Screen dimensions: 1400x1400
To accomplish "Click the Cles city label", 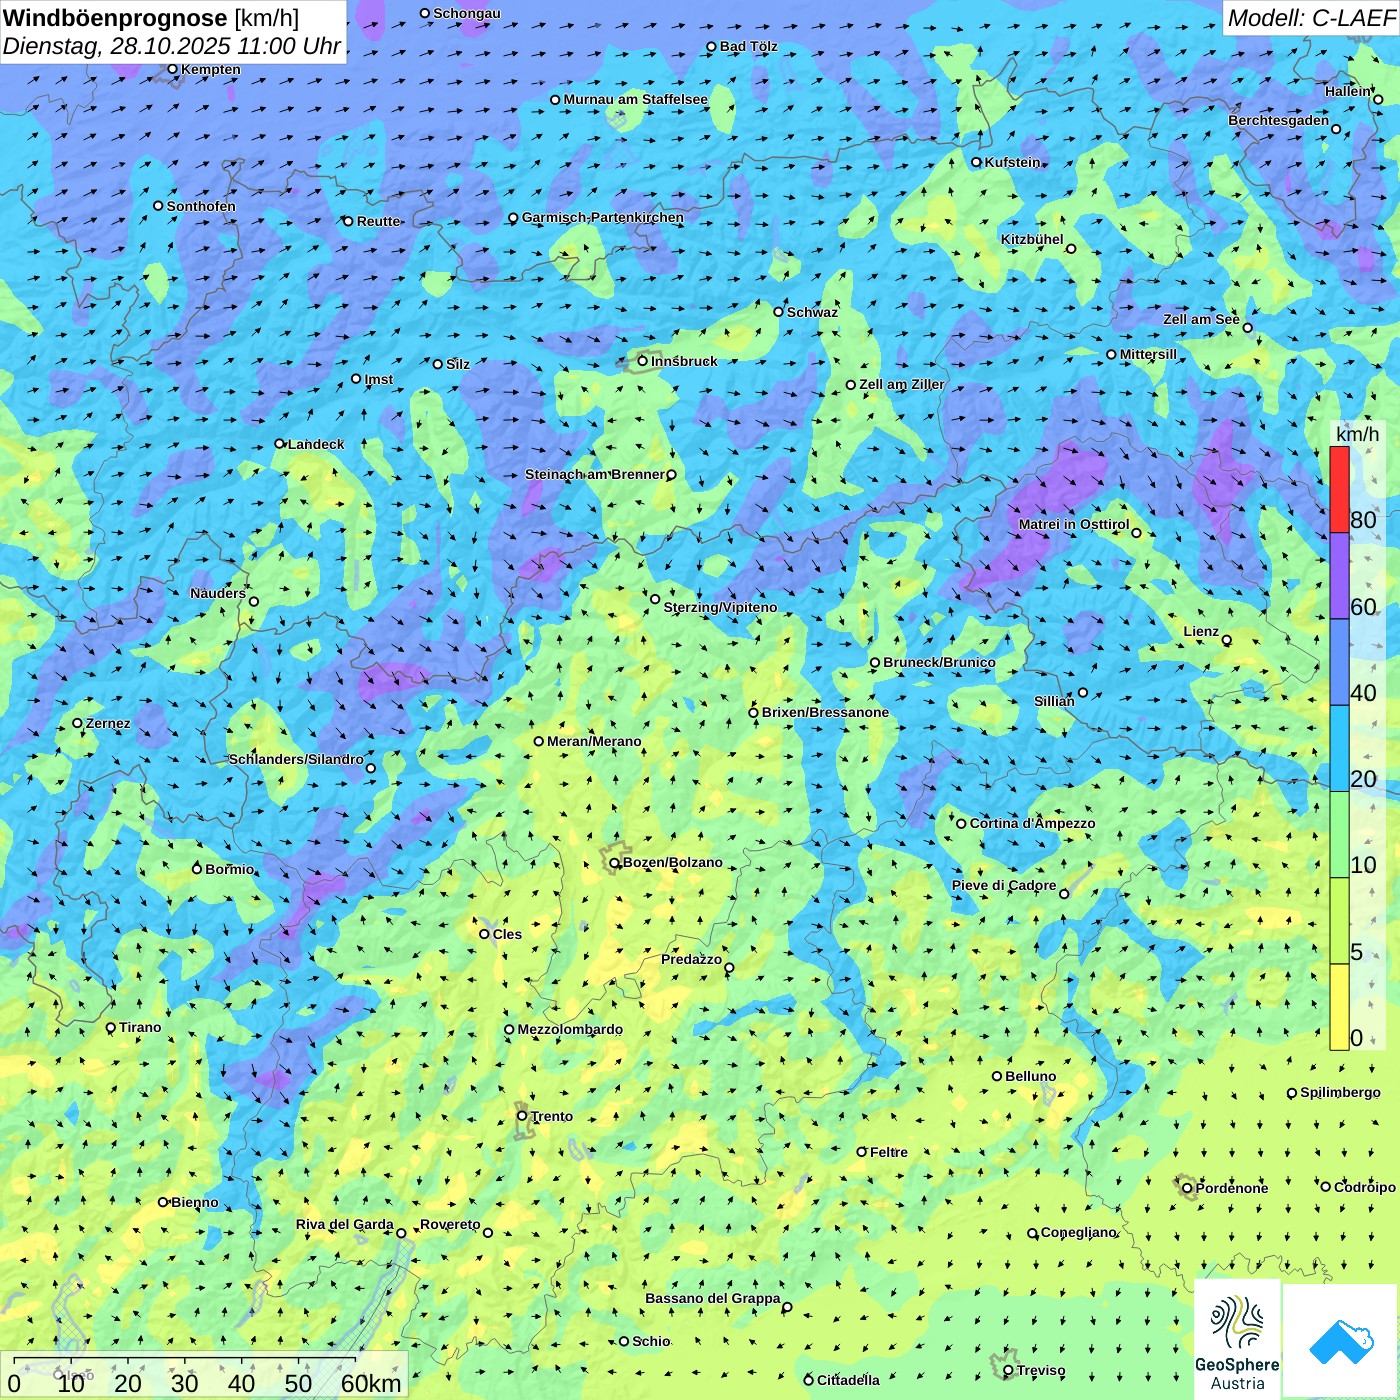I will pos(507,934).
